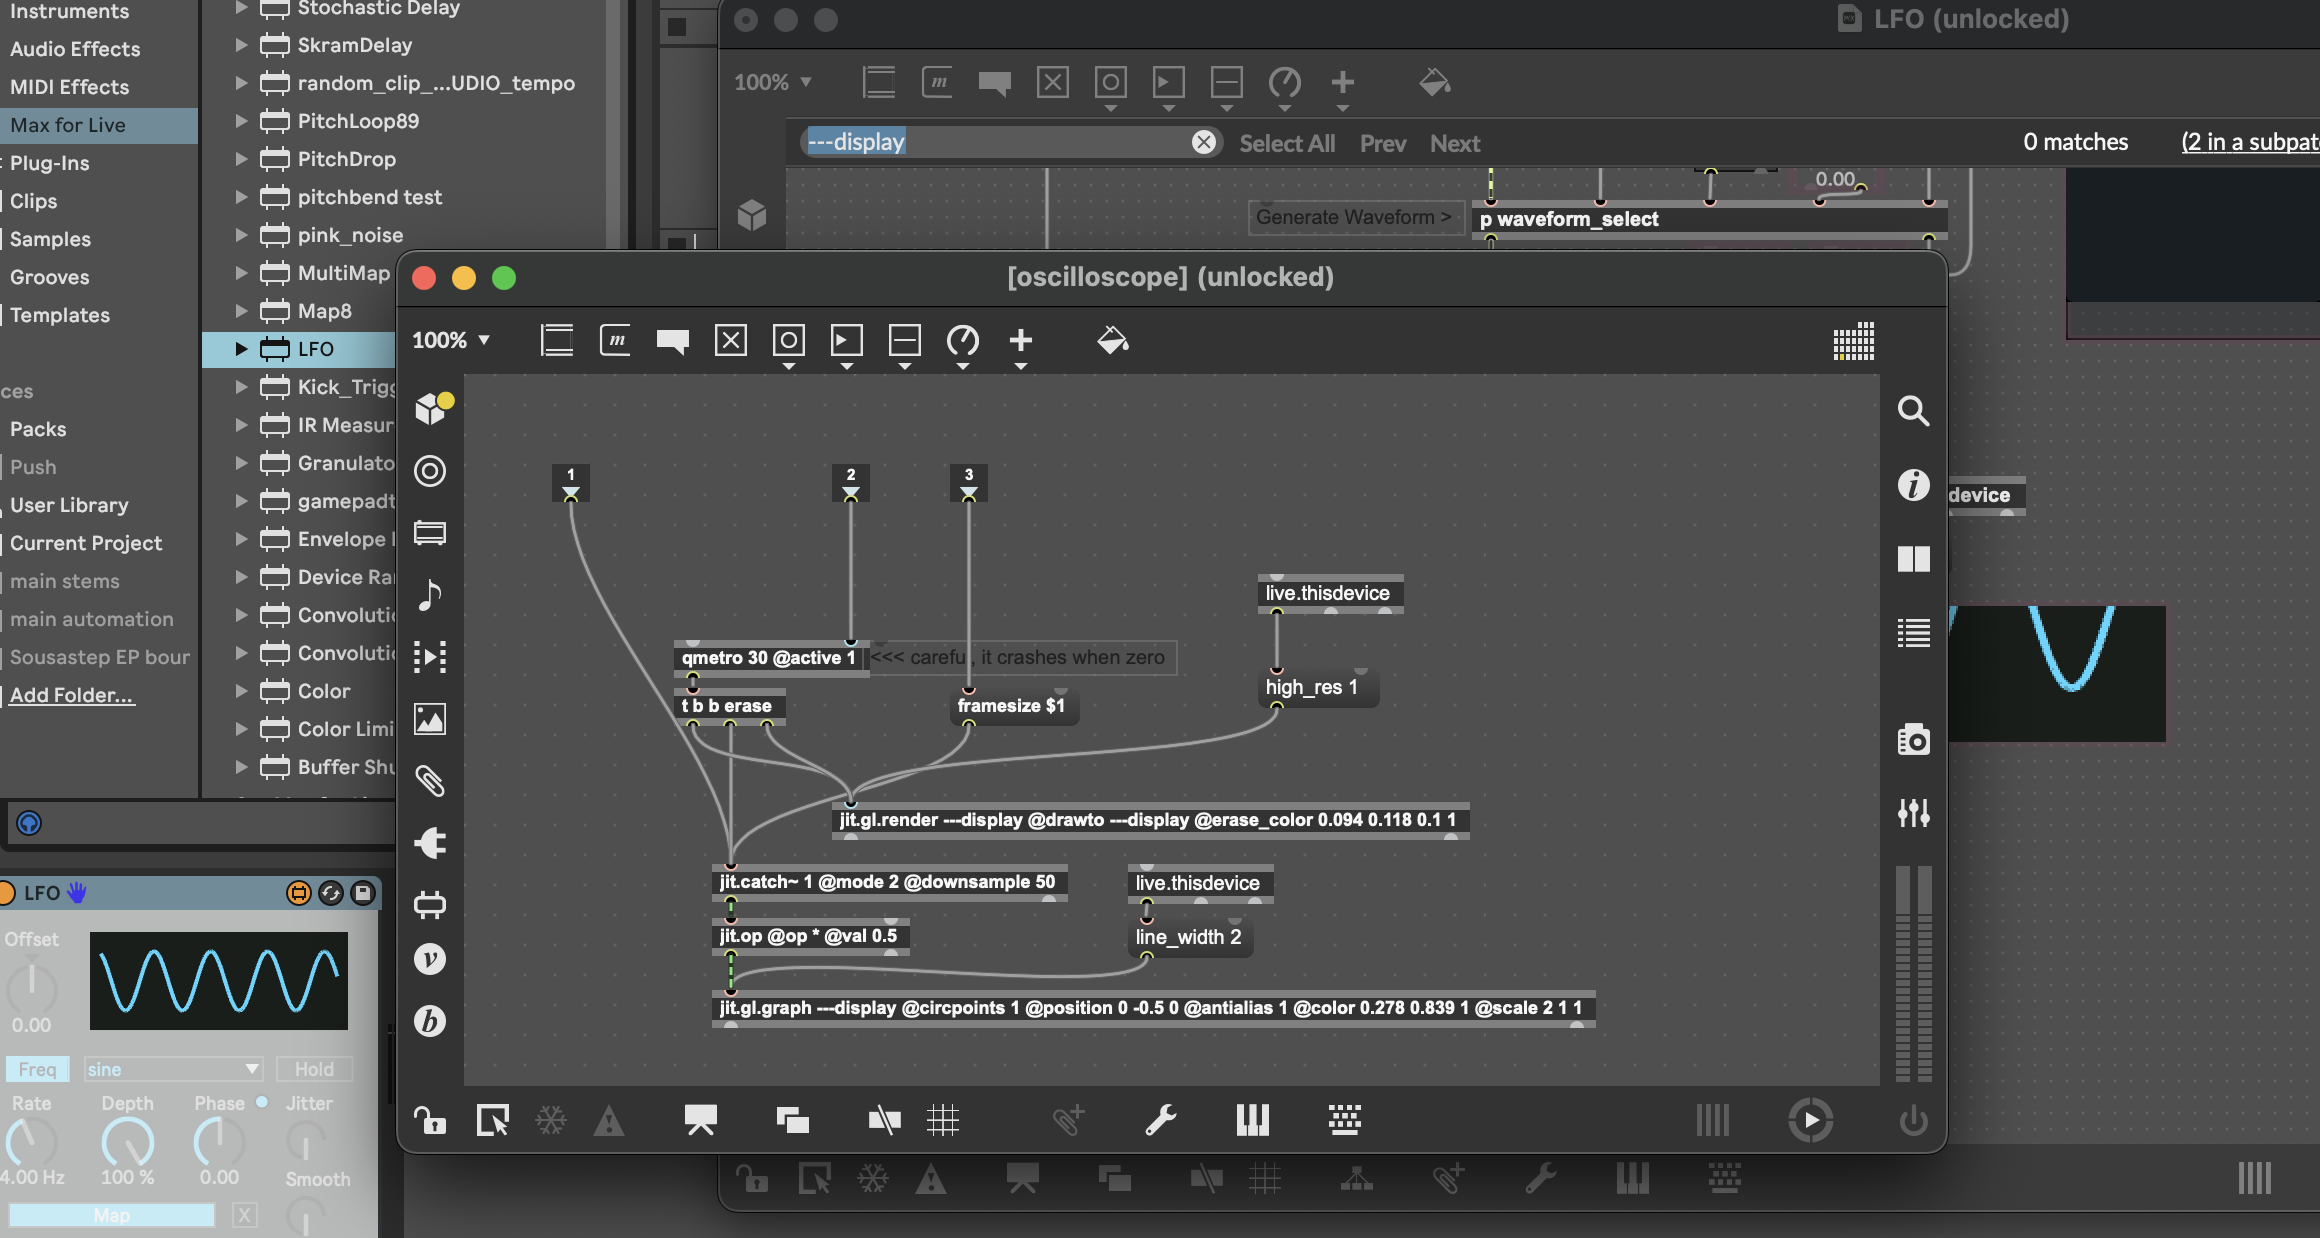Expand SkramDelay device in browser

[x=241, y=44]
